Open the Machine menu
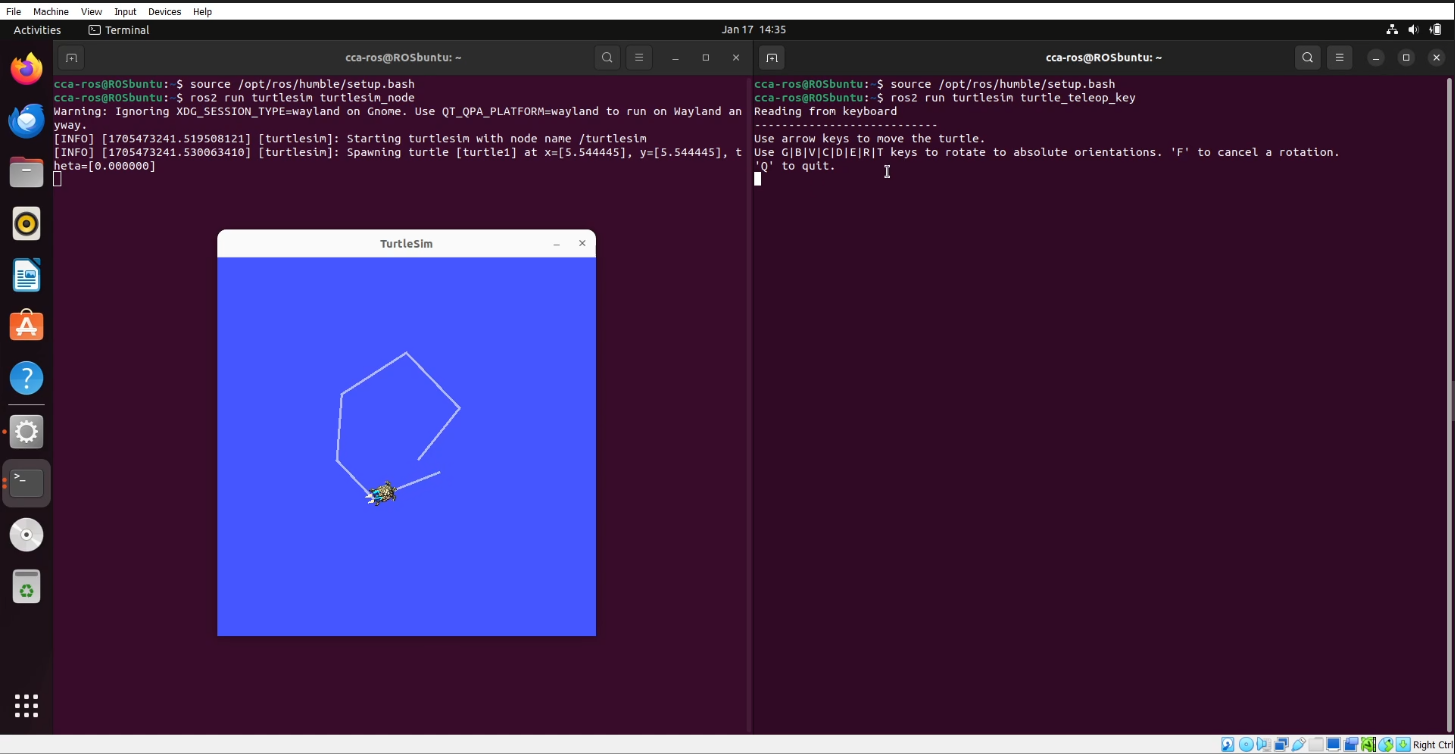 pyautogui.click(x=51, y=11)
